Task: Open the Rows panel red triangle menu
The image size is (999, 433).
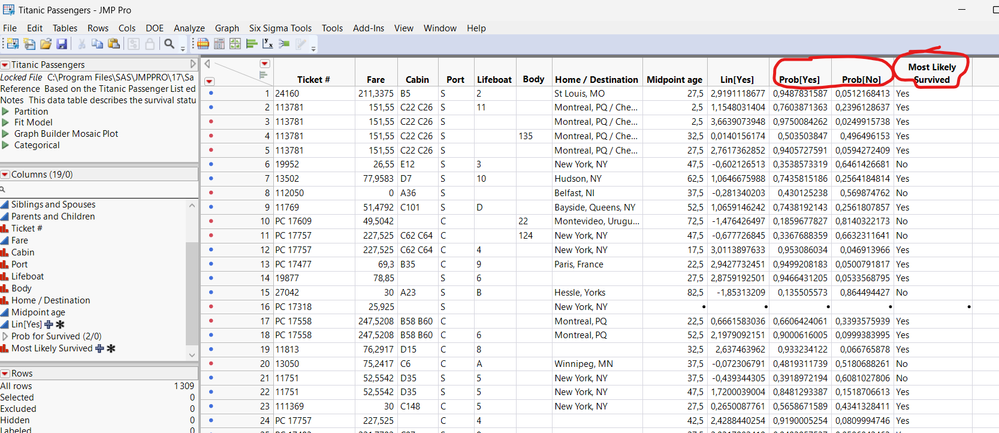Action: tap(6, 372)
